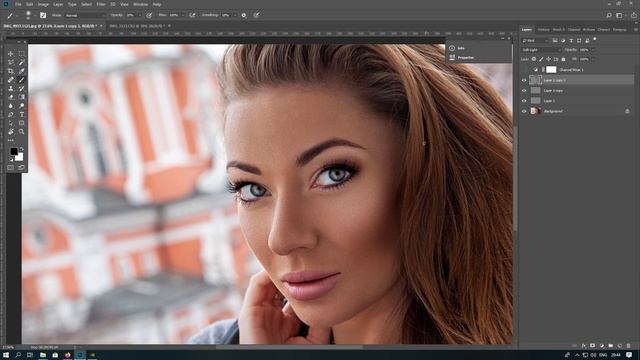Swap foreground and background colors
Viewport: 640px width, 360px height.
22,149
